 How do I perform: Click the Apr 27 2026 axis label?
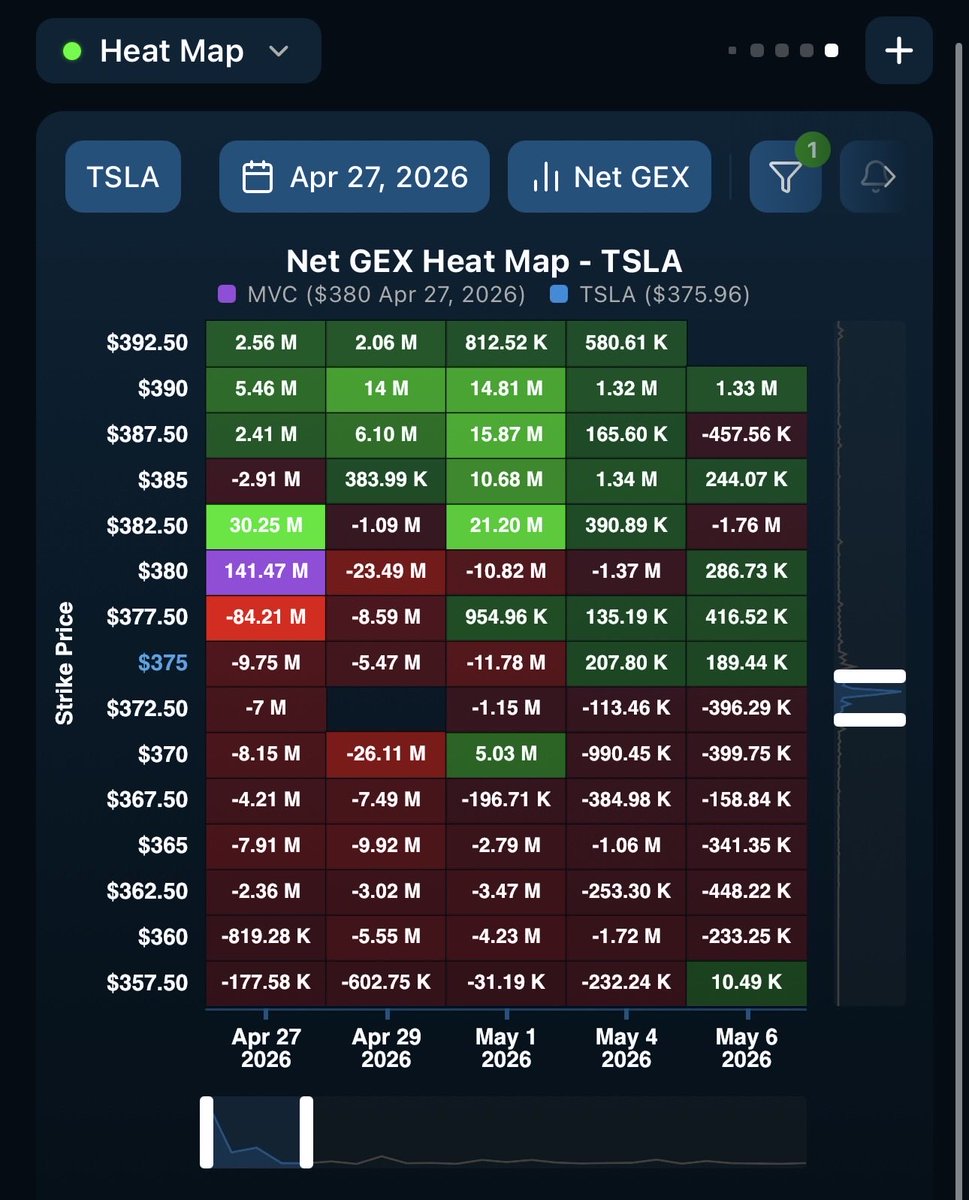click(266, 1048)
